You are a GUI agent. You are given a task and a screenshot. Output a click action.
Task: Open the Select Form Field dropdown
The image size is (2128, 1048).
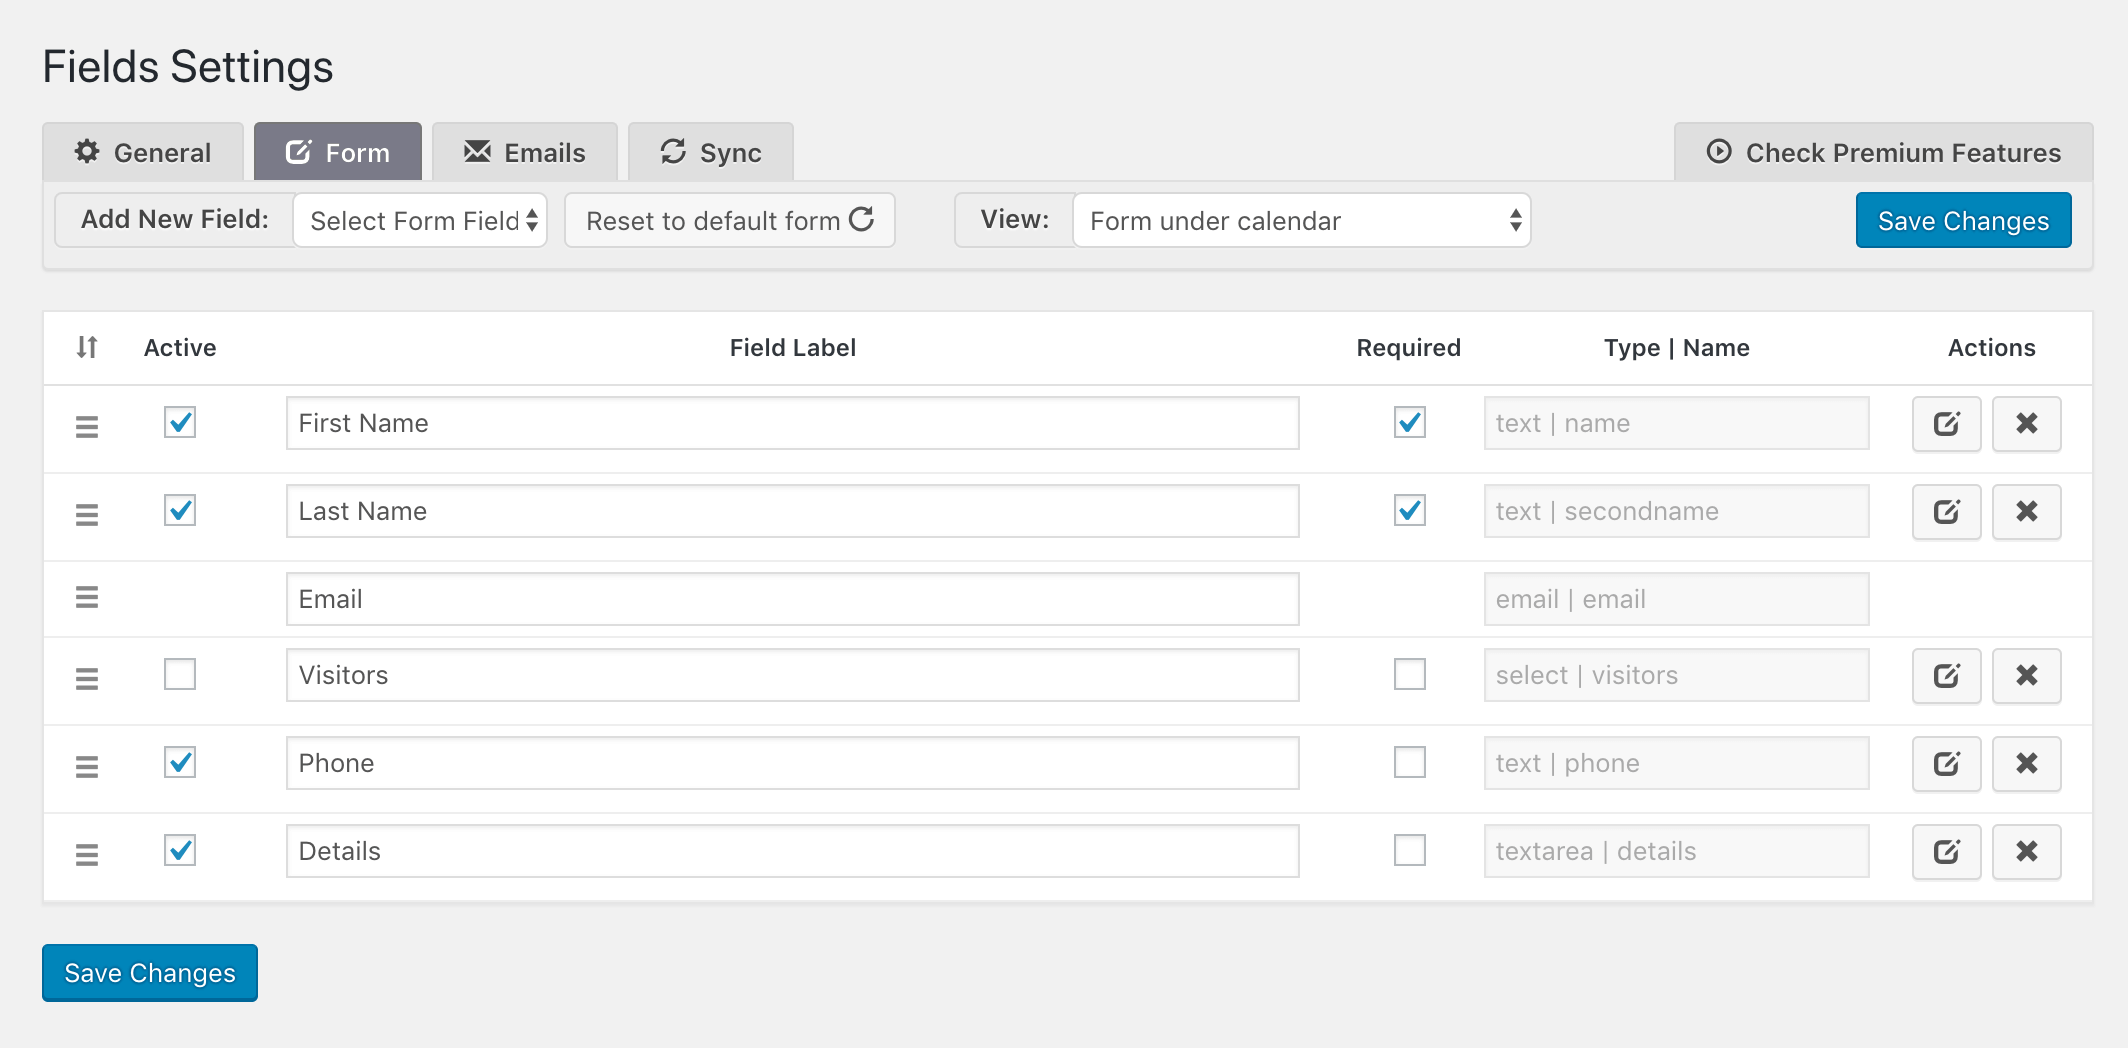pyautogui.click(x=420, y=220)
